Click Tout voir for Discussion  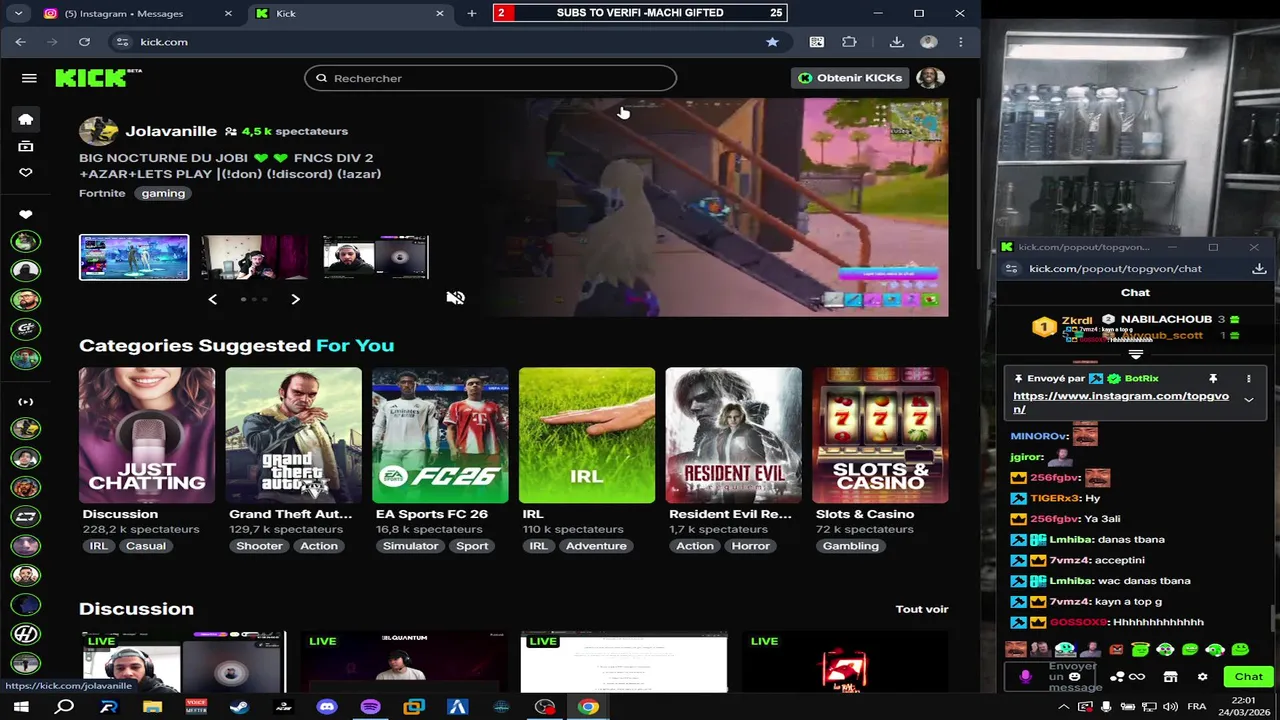921,609
